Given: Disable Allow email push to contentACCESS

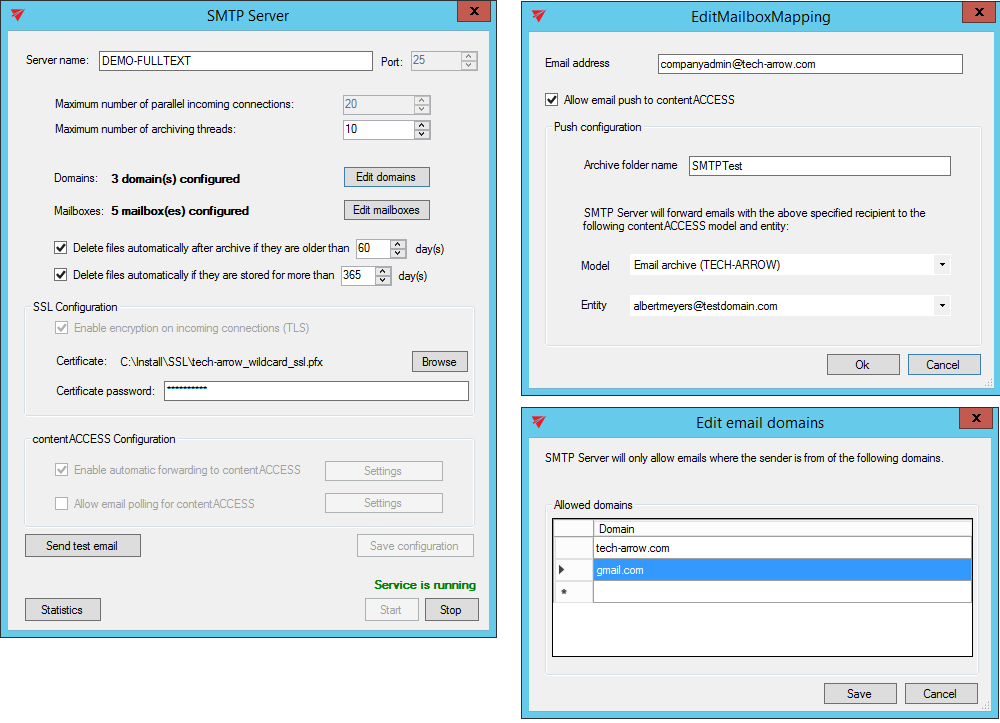Looking at the screenshot, I should tap(551, 100).
